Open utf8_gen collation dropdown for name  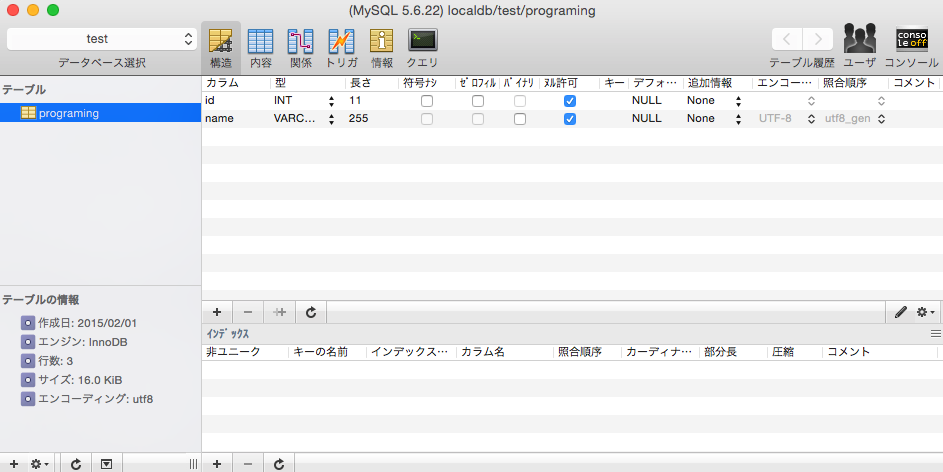click(x=881, y=119)
